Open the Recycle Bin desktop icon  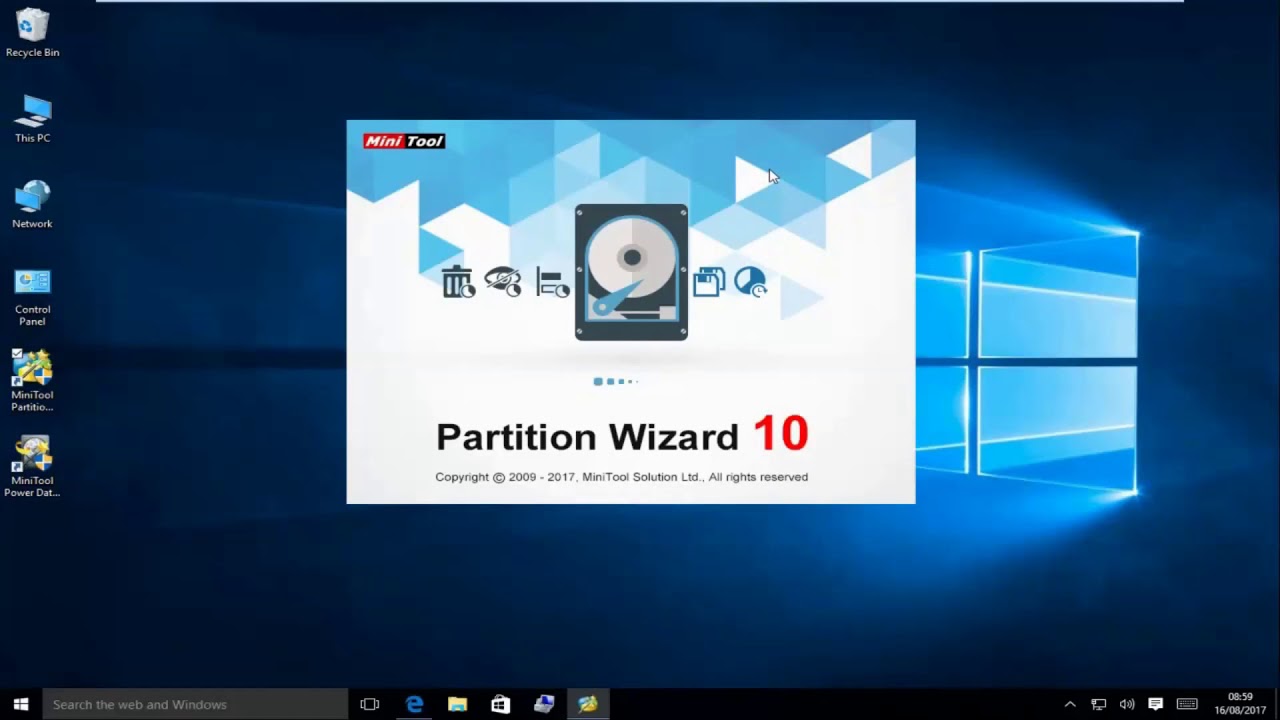point(32,34)
